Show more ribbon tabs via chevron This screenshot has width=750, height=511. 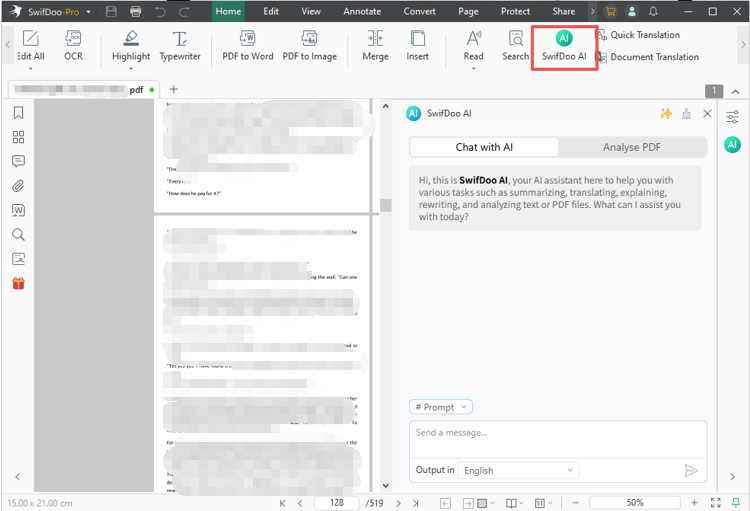click(x=593, y=11)
